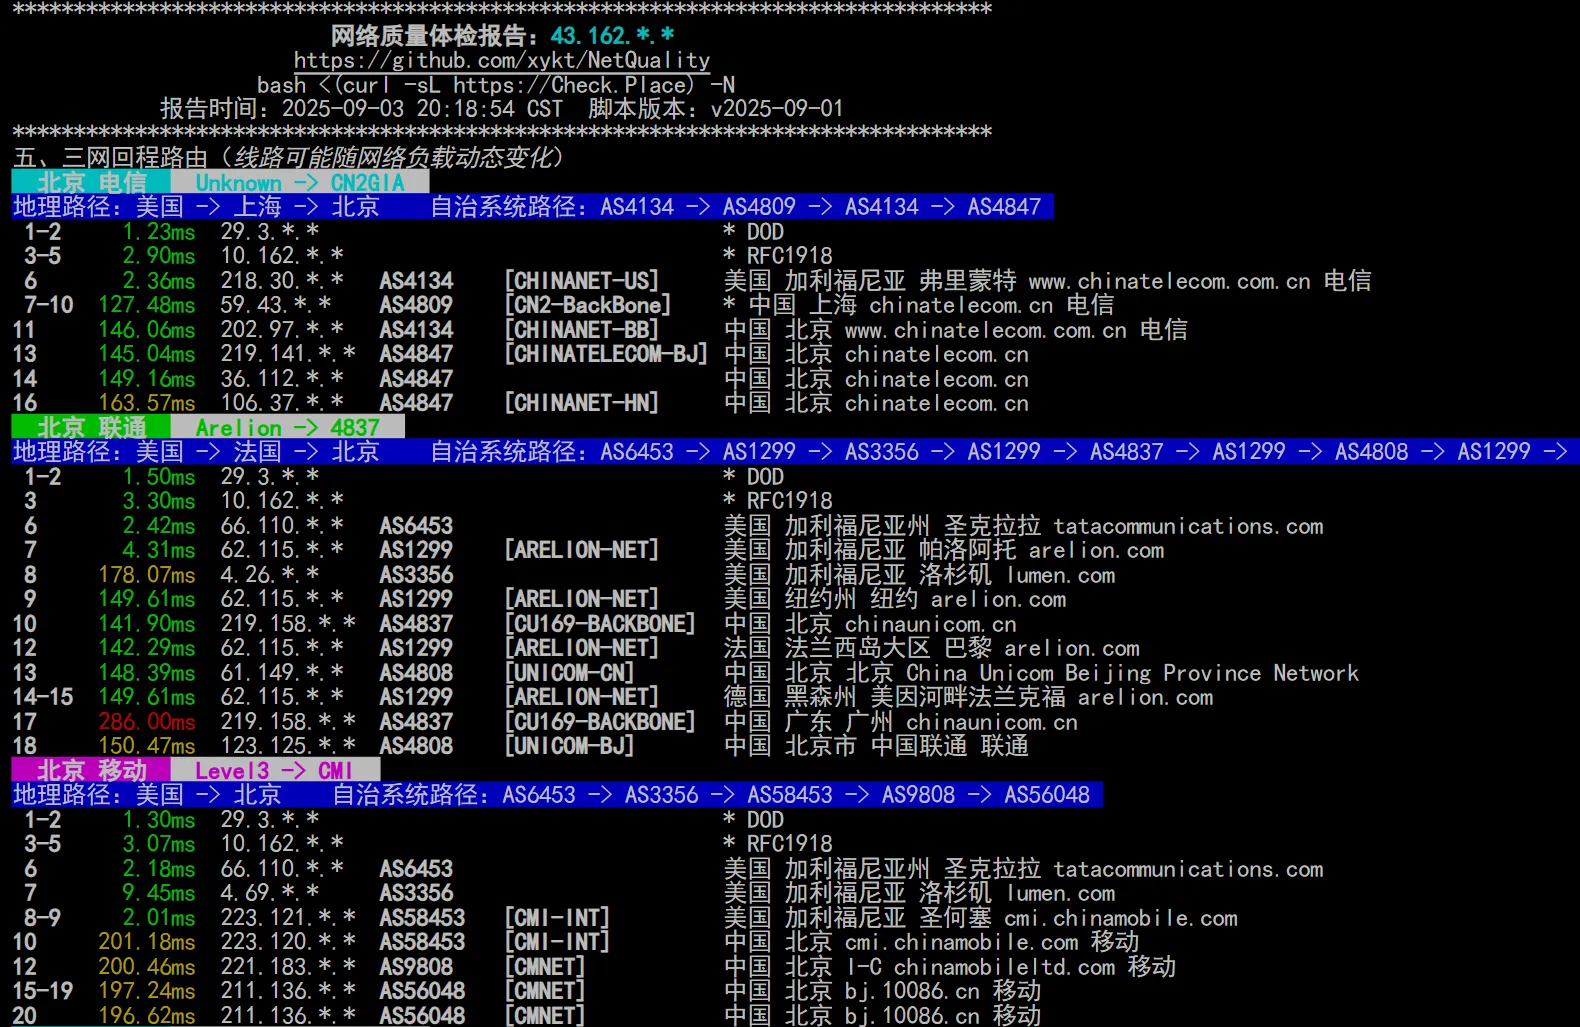Click the [CN2-BackBone] tag
1580x1027 pixels.
(588, 305)
